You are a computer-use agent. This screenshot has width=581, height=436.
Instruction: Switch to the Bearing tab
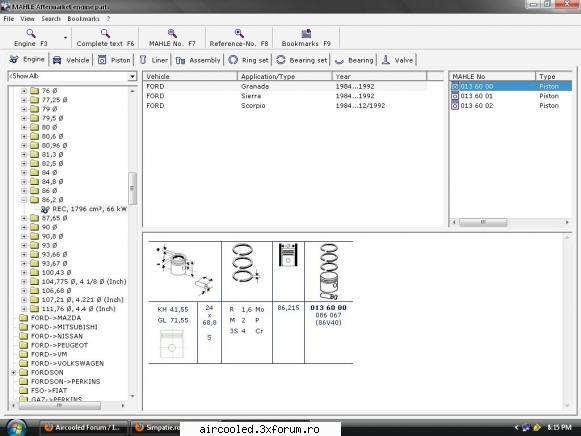point(353,60)
